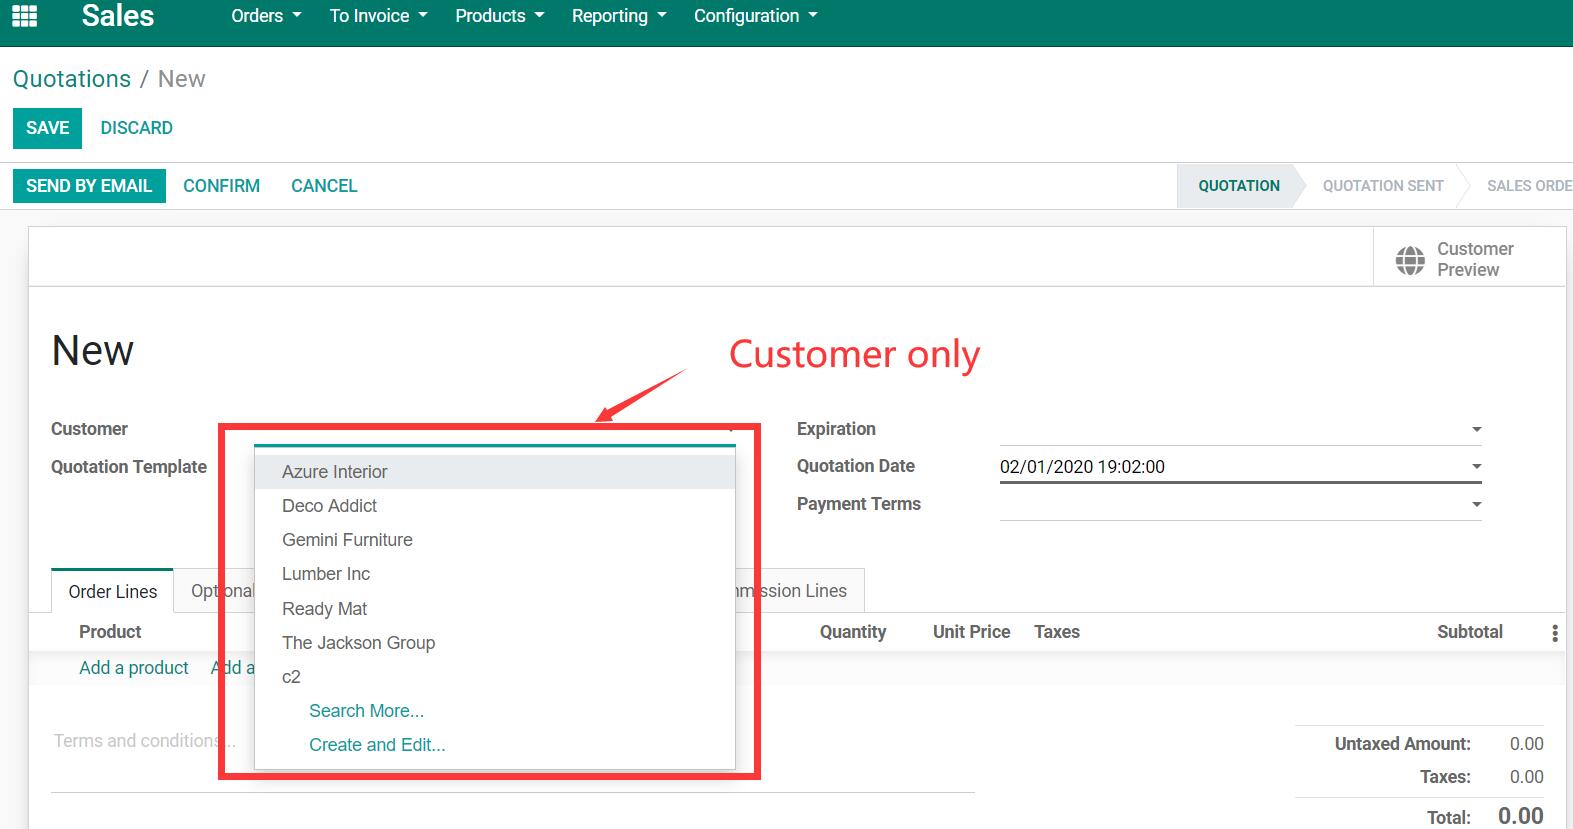The height and width of the screenshot is (829, 1573).
Task: Open the Products menu
Action: point(499,16)
